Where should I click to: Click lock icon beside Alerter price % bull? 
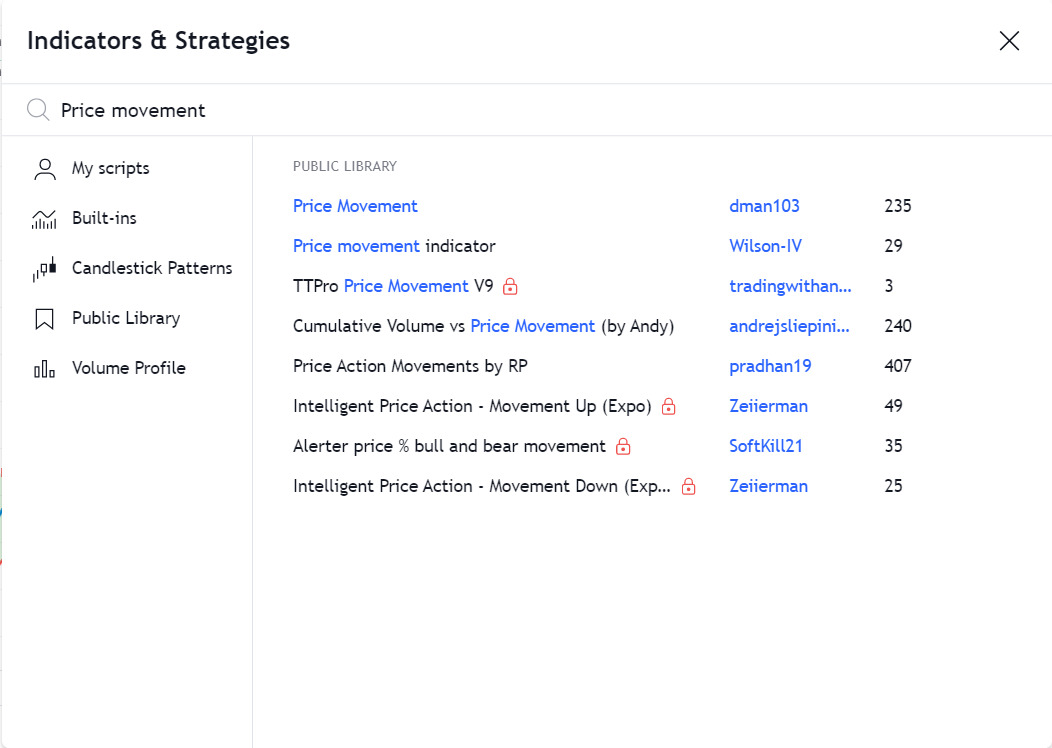[623, 447]
